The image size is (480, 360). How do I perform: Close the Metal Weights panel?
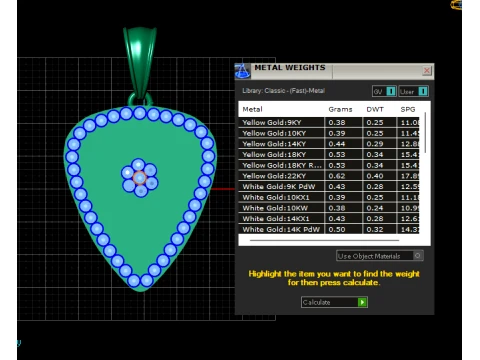(427, 71)
